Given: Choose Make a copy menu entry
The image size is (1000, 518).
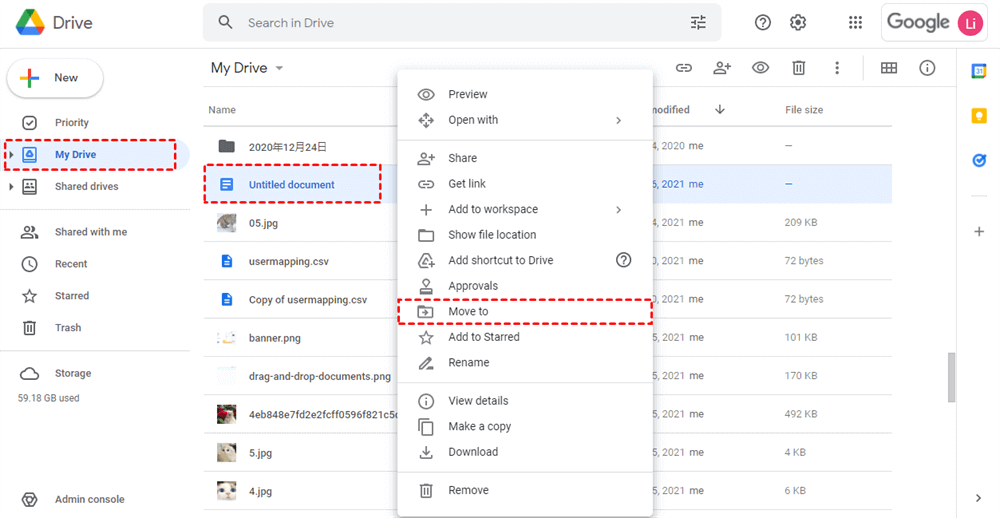Looking at the screenshot, I should coord(479,426).
